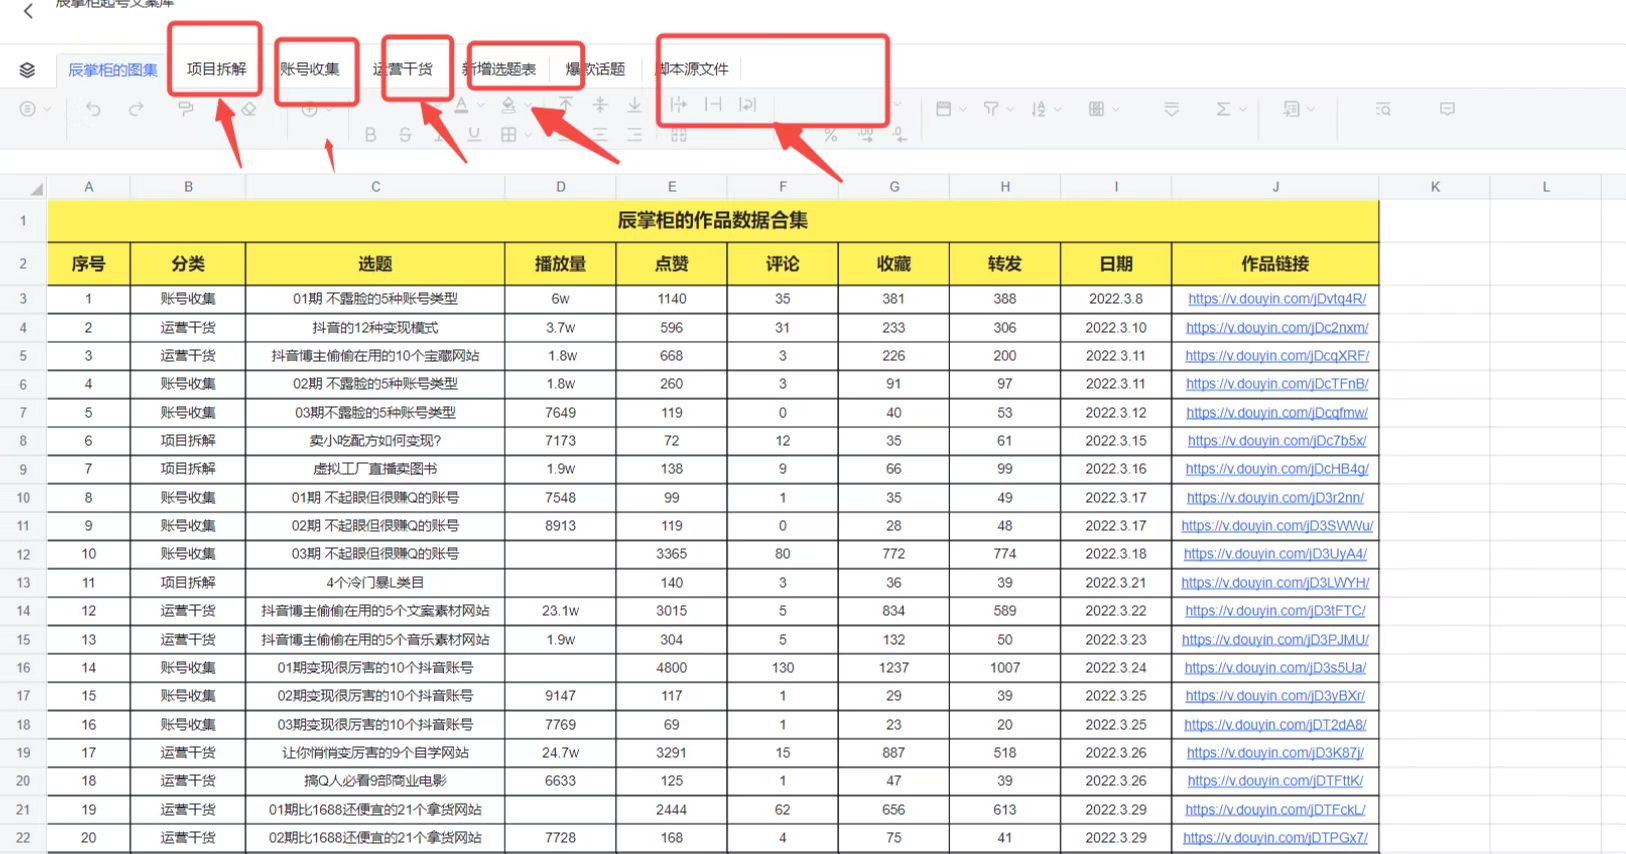Open link https://v.douyin.com/jDT2dA8/
The height and width of the screenshot is (854, 1626).
tap(1275, 725)
